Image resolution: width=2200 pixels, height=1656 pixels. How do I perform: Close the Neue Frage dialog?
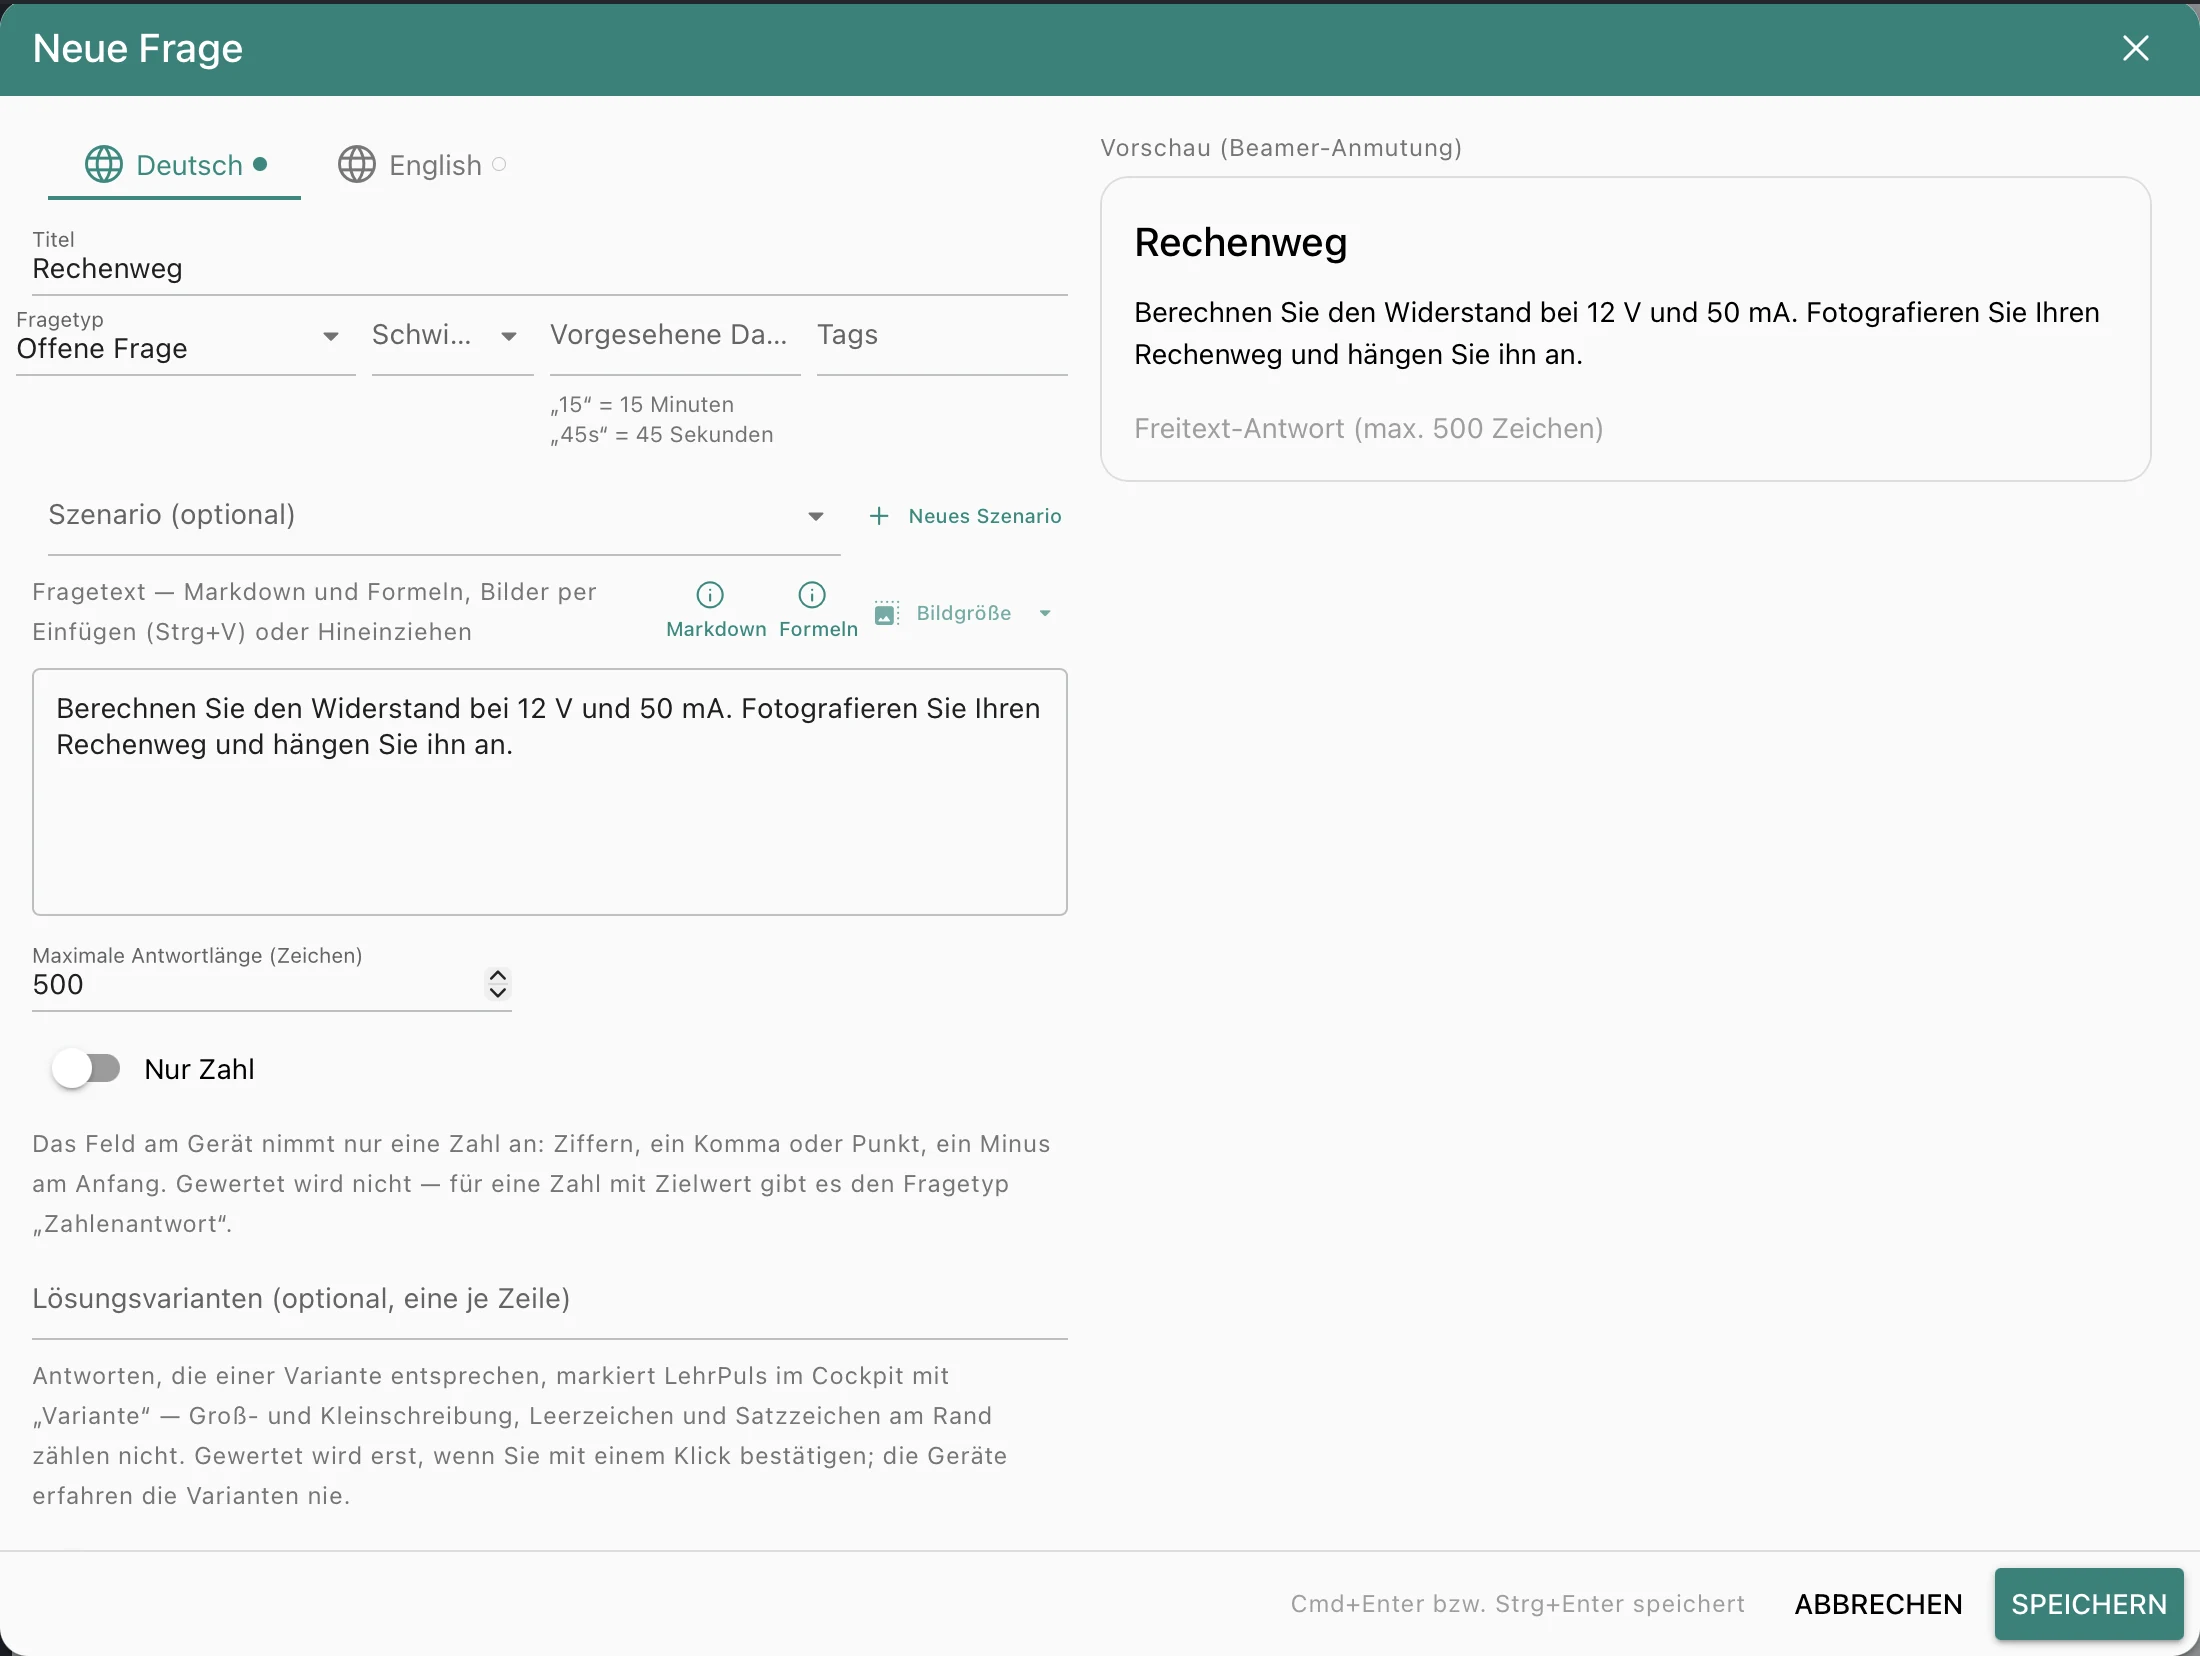(2135, 48)
